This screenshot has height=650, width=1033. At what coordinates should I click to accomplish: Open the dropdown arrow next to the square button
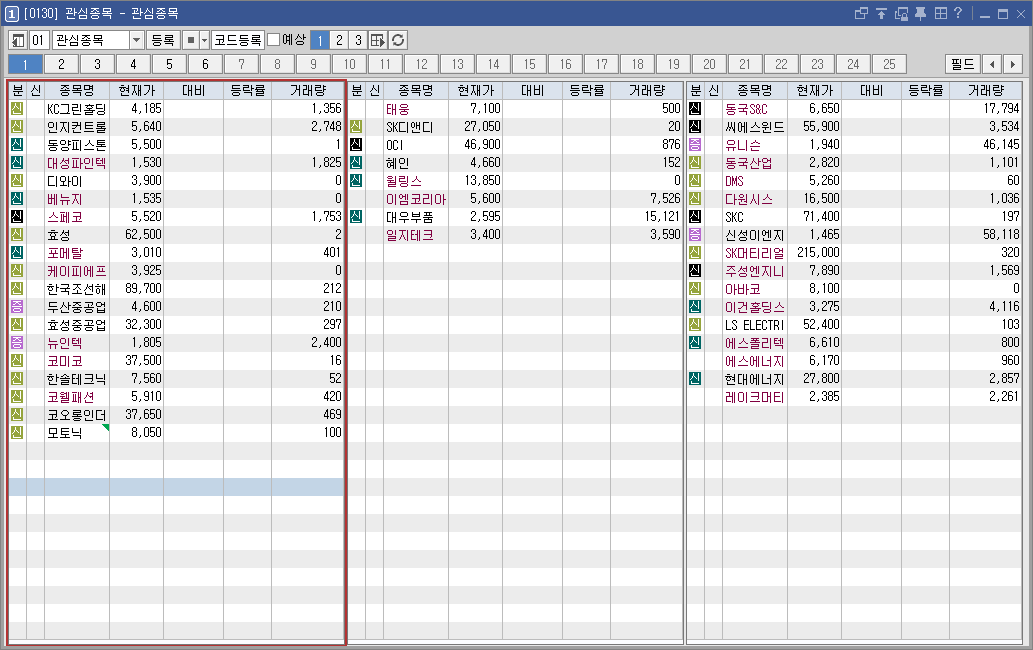click(x=204, y=40)
